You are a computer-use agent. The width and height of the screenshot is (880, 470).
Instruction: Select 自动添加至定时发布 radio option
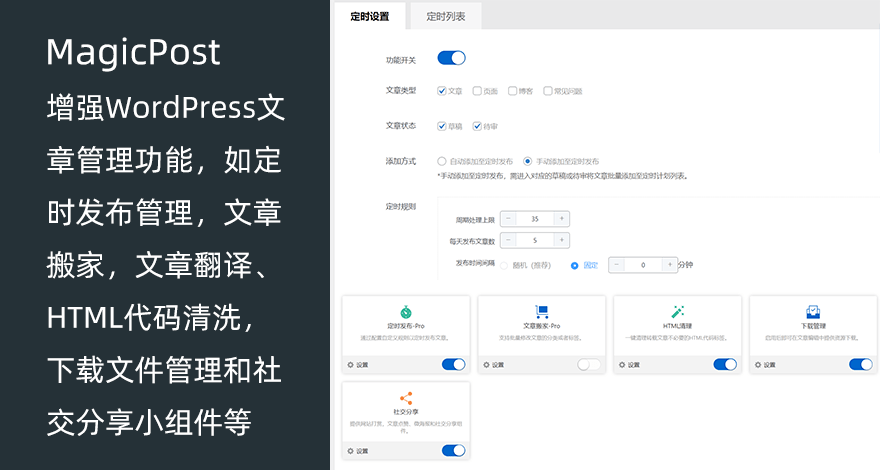tap(442, 161)
